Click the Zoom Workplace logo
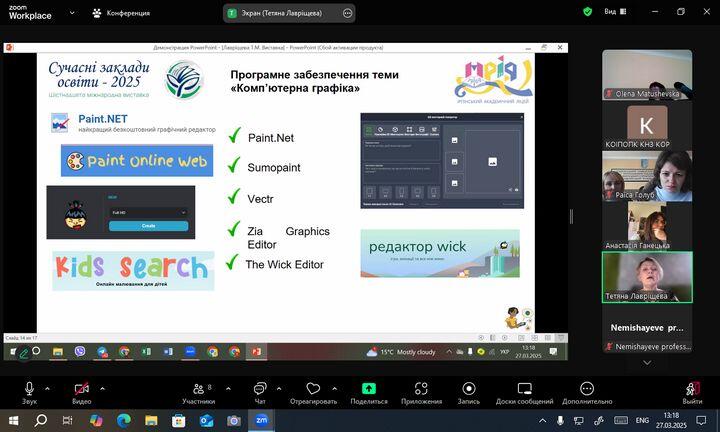Screen dimensions: 720x432 point(30,12)
